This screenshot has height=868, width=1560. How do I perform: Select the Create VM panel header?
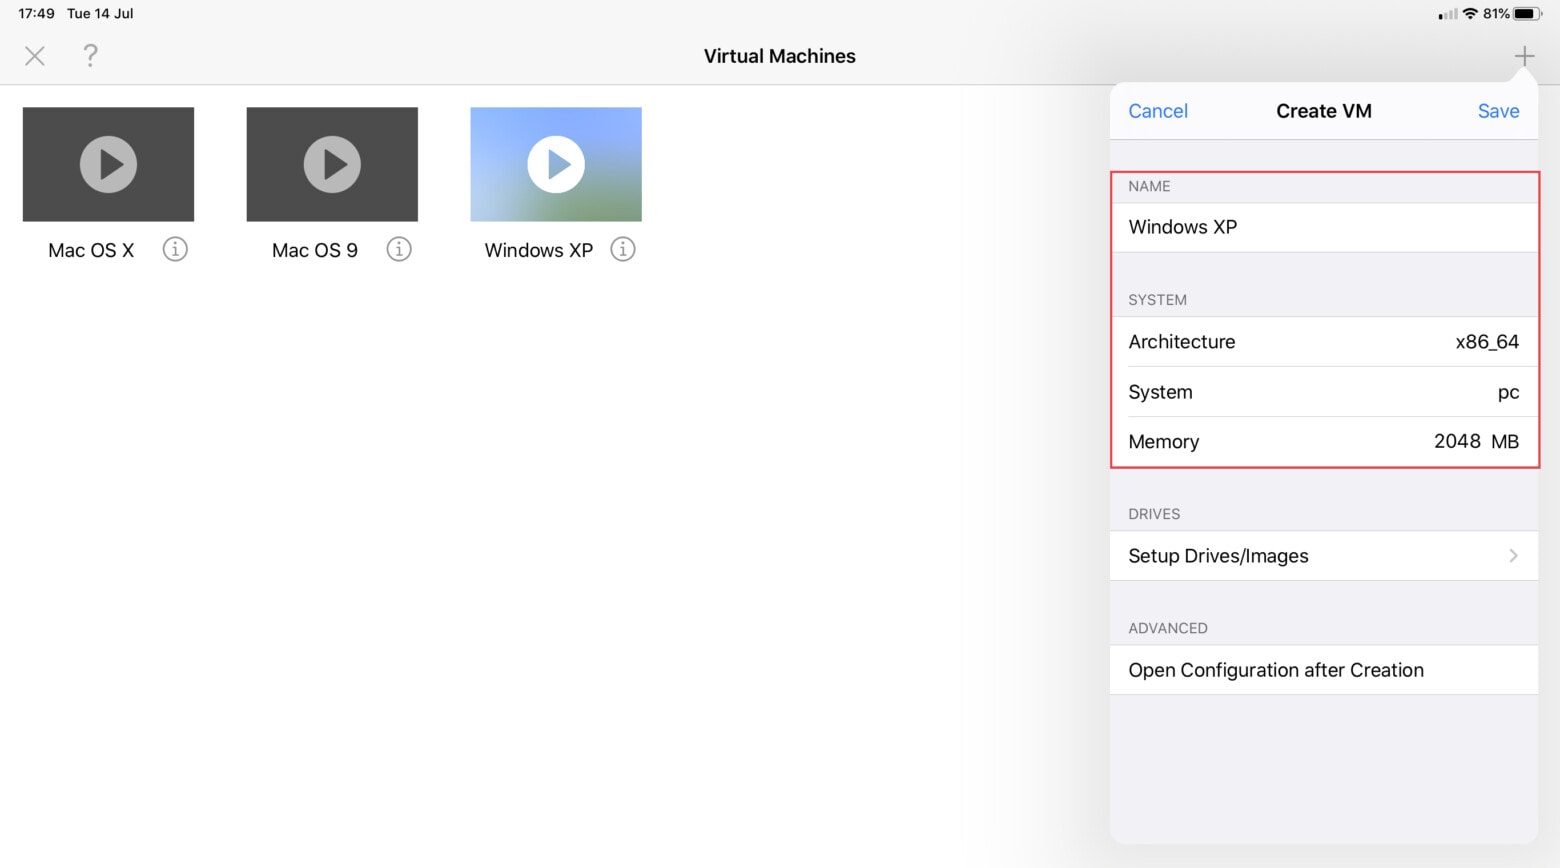pyautogui.click(x=1324, y=111)
